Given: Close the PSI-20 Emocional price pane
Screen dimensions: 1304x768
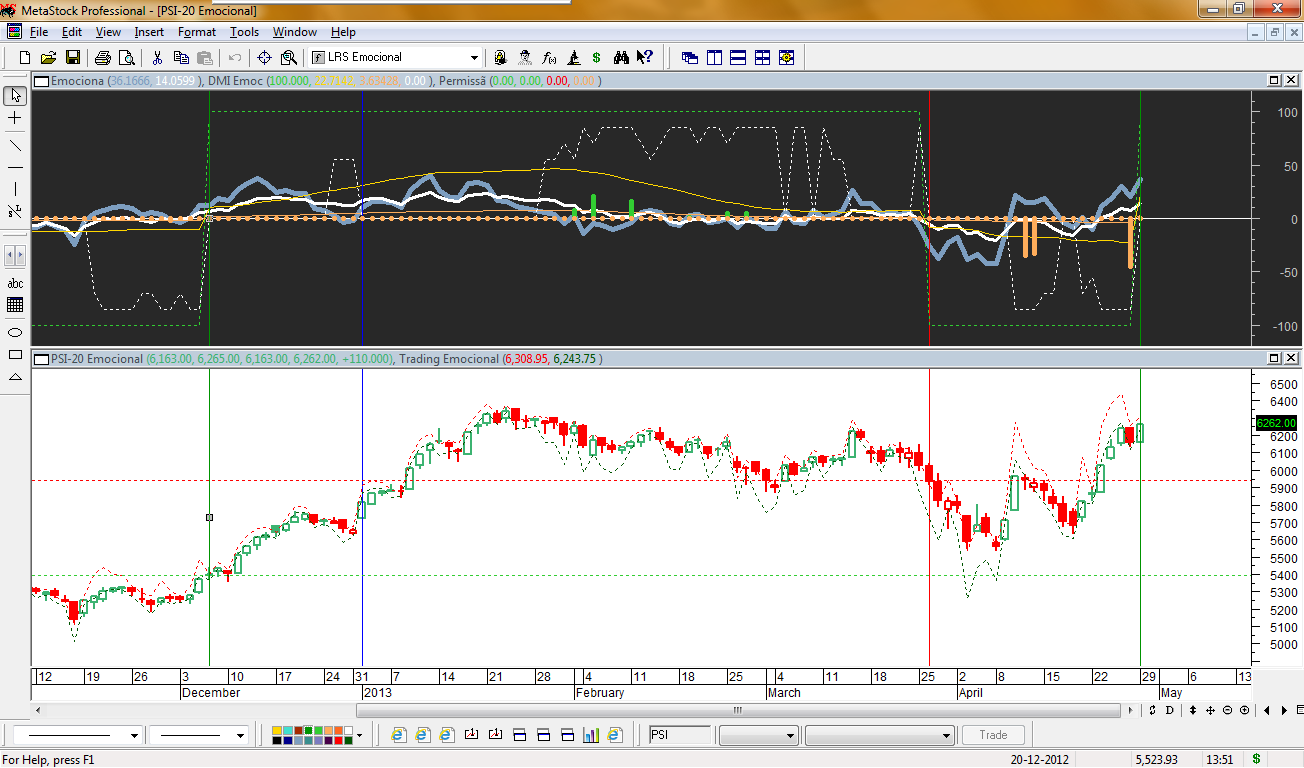Looking at the screenshot, I should tap(1289, 358).
